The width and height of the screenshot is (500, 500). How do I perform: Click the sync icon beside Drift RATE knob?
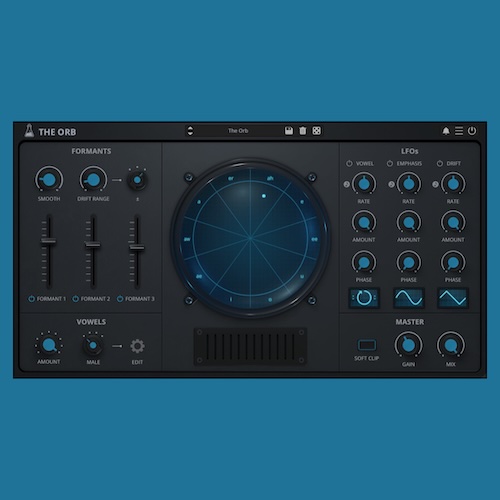(x=435, y=184)
